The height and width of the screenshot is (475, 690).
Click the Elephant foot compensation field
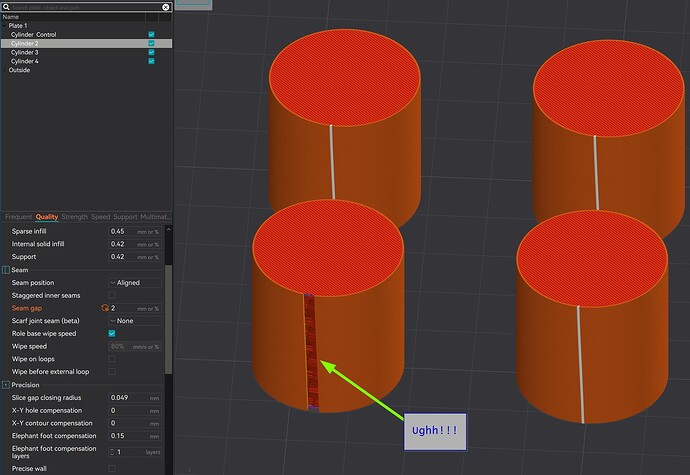(x=135, y=436)
